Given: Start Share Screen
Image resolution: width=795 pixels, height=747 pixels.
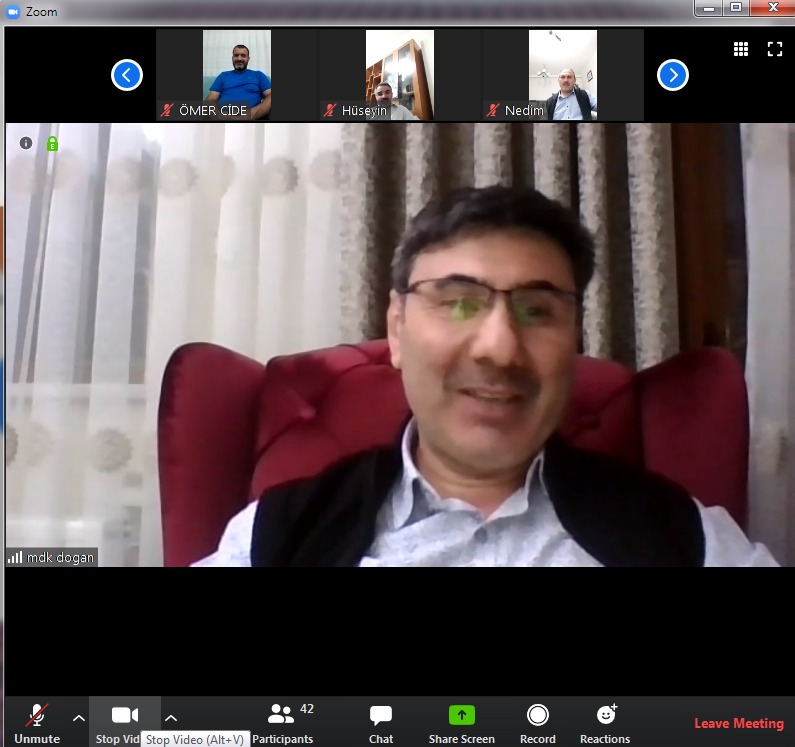Looking at the screenshot, I should pyautogui.click(x=461, y=722).
